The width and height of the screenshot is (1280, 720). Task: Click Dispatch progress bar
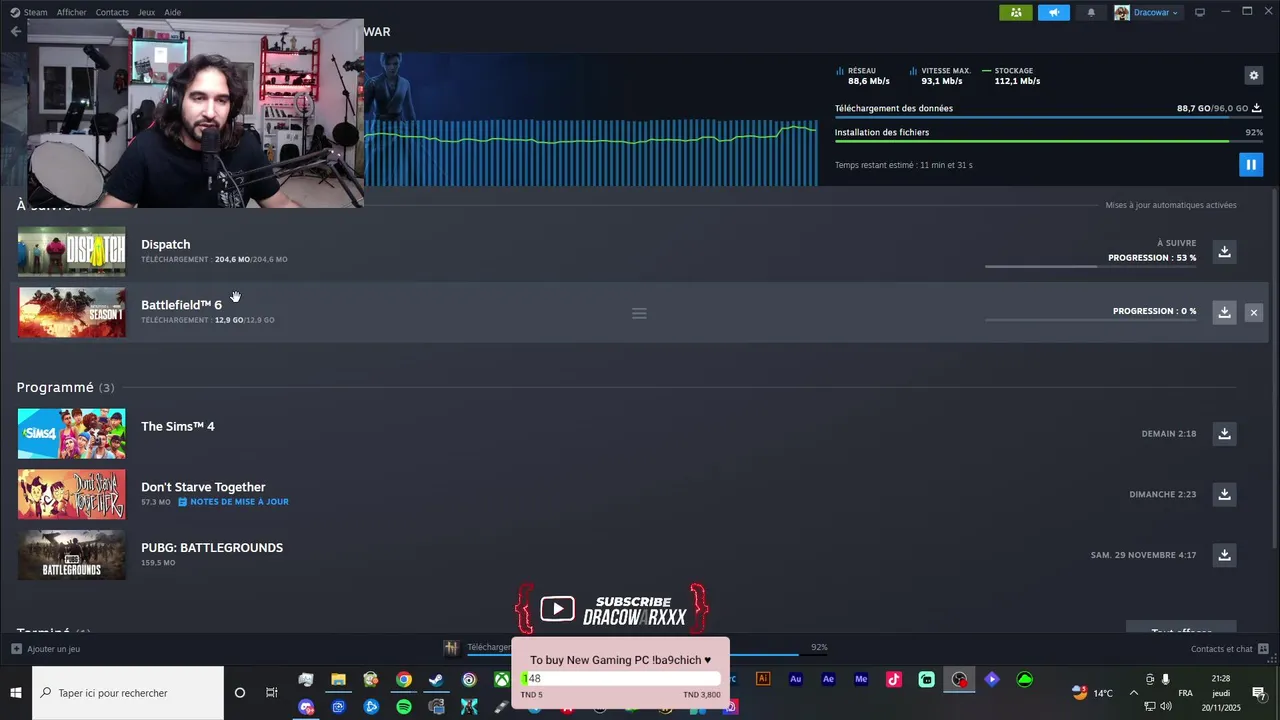pos(1090,266)
